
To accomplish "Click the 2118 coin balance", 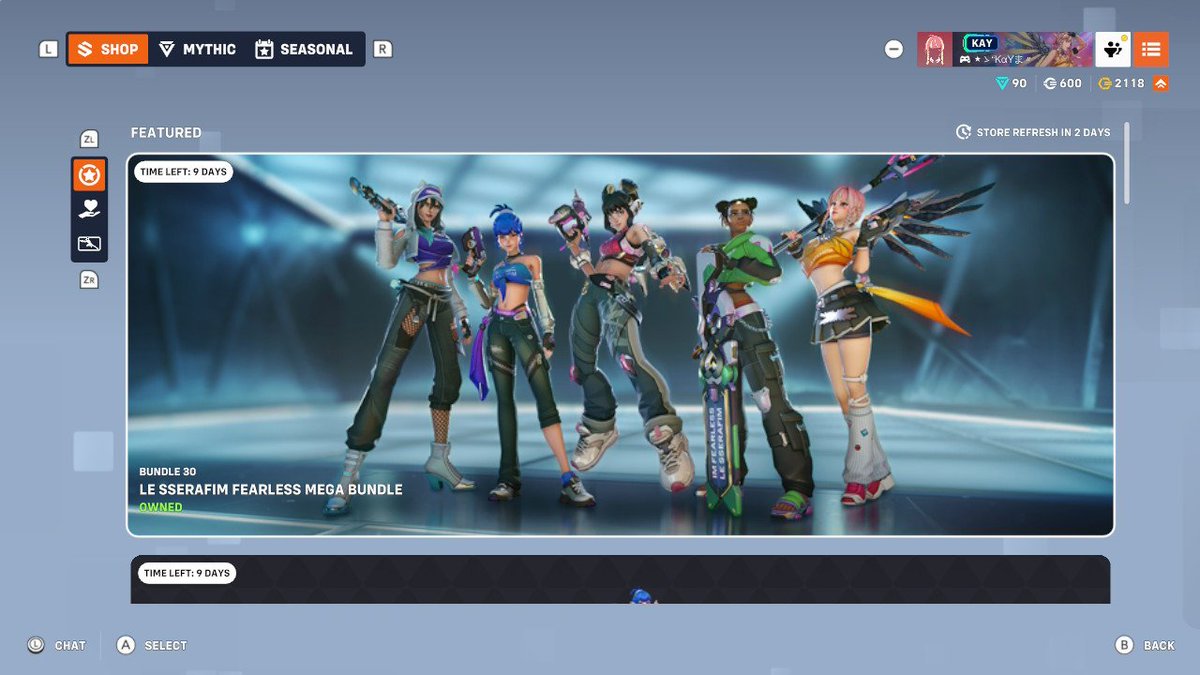I will click(1129, 84).
